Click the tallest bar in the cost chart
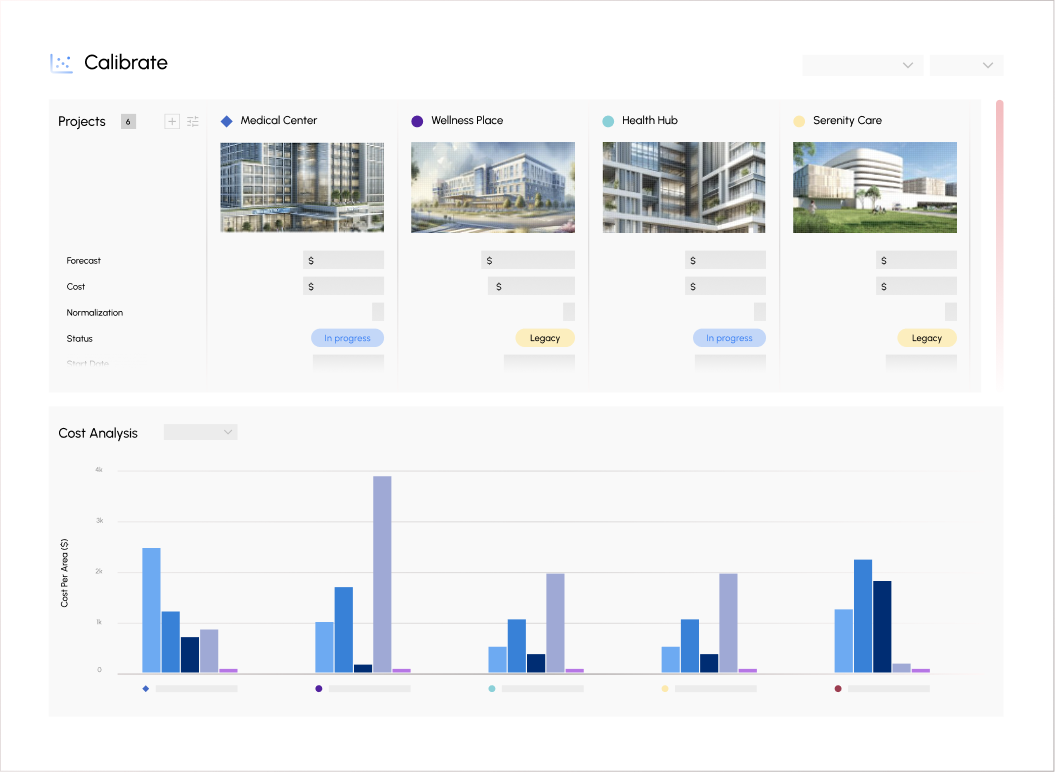Image resolution: width=1055 pixels, height=772 pixels. coord(382,573)
